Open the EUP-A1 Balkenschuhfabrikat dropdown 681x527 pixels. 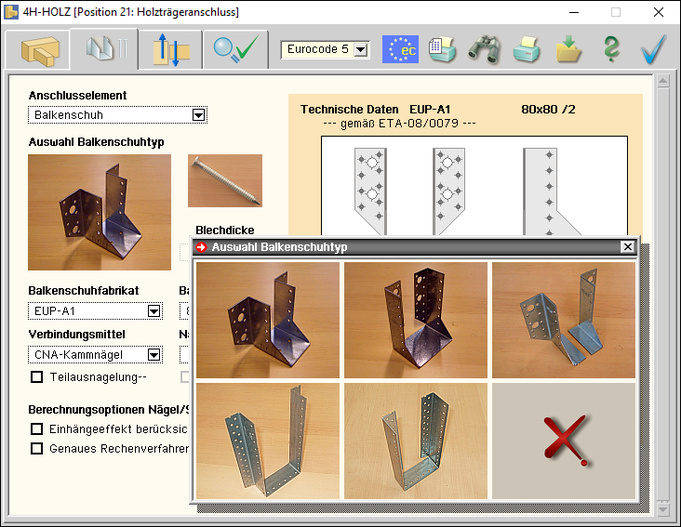(x=153, y=311)
